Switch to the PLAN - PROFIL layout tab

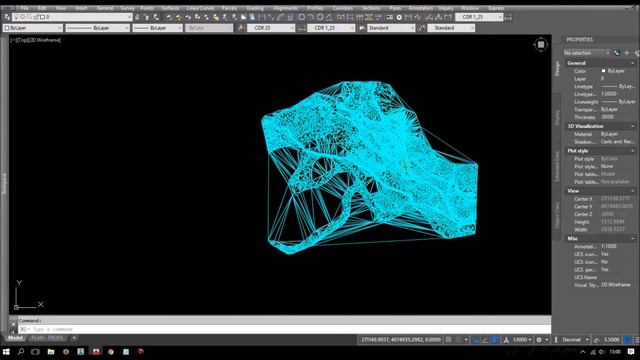click(47, 338)
